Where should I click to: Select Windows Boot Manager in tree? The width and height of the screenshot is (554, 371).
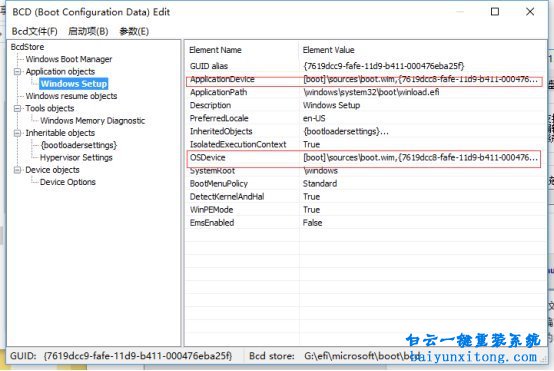pos(69,59)
